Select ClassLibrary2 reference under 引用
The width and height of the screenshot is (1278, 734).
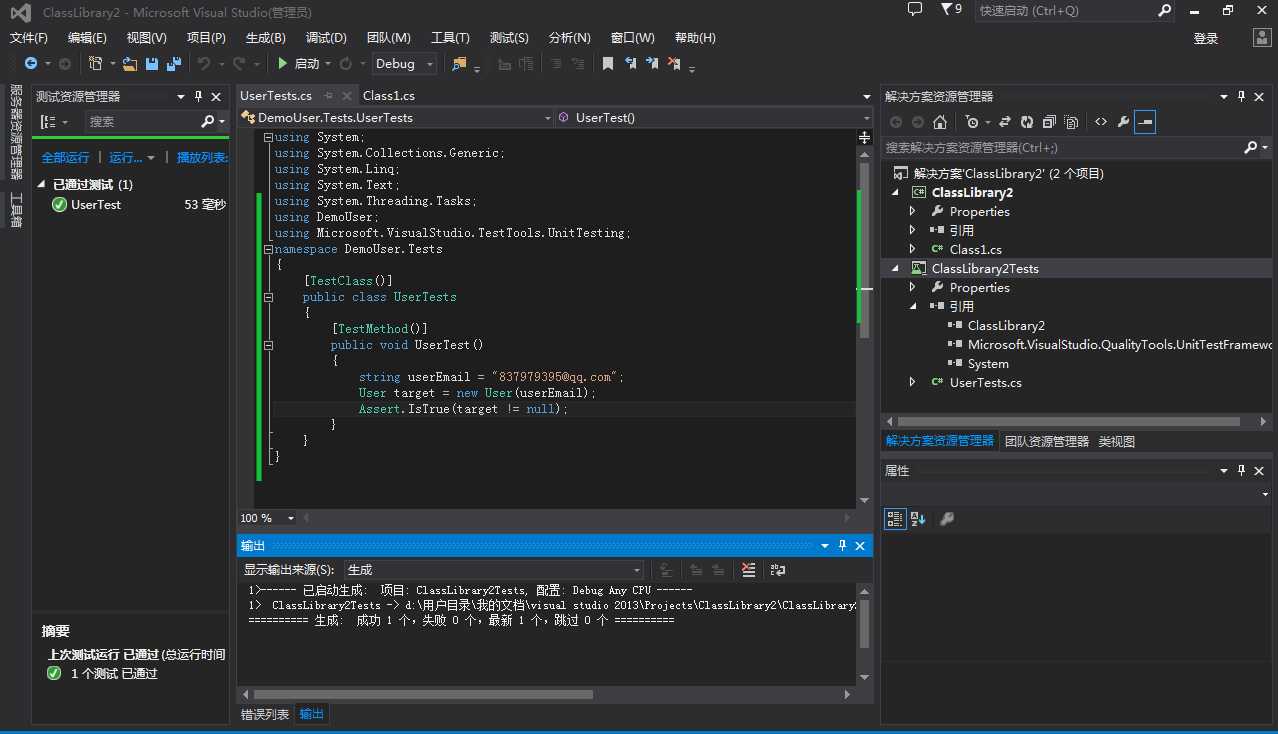point(1006,326)
